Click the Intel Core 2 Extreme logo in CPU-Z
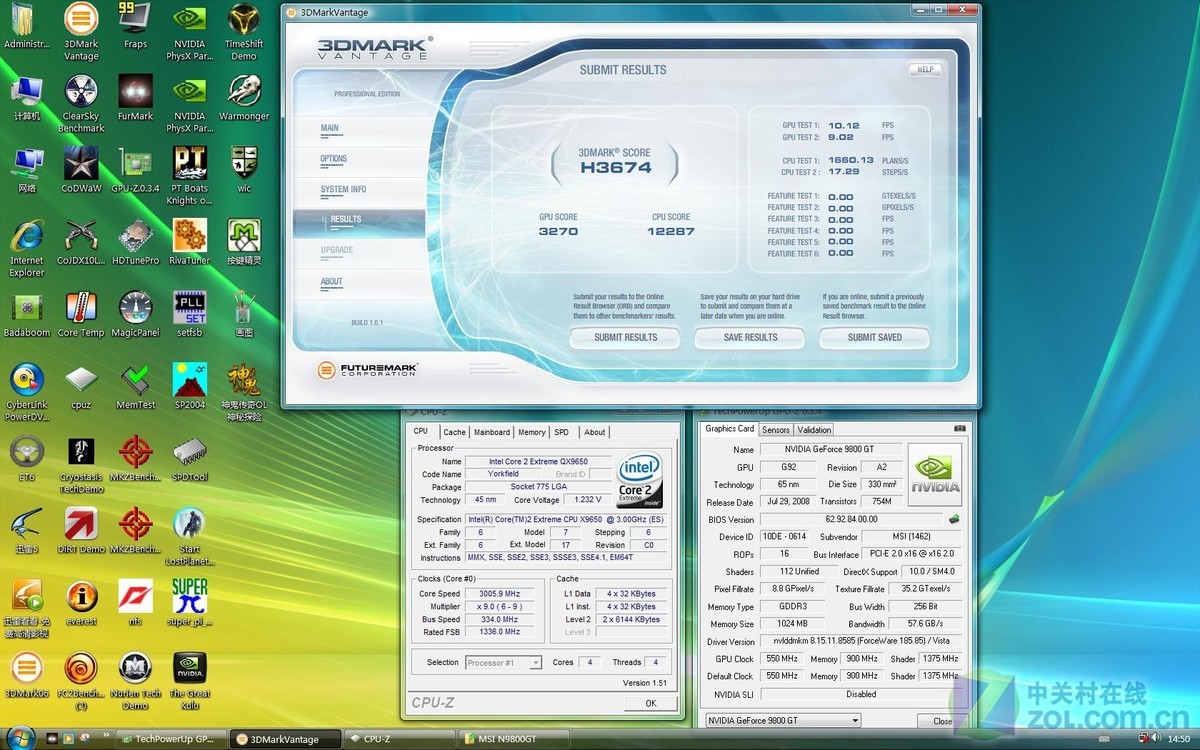Image resolution: width=1200 pixels, height=750 pixels. pos(640,481)
